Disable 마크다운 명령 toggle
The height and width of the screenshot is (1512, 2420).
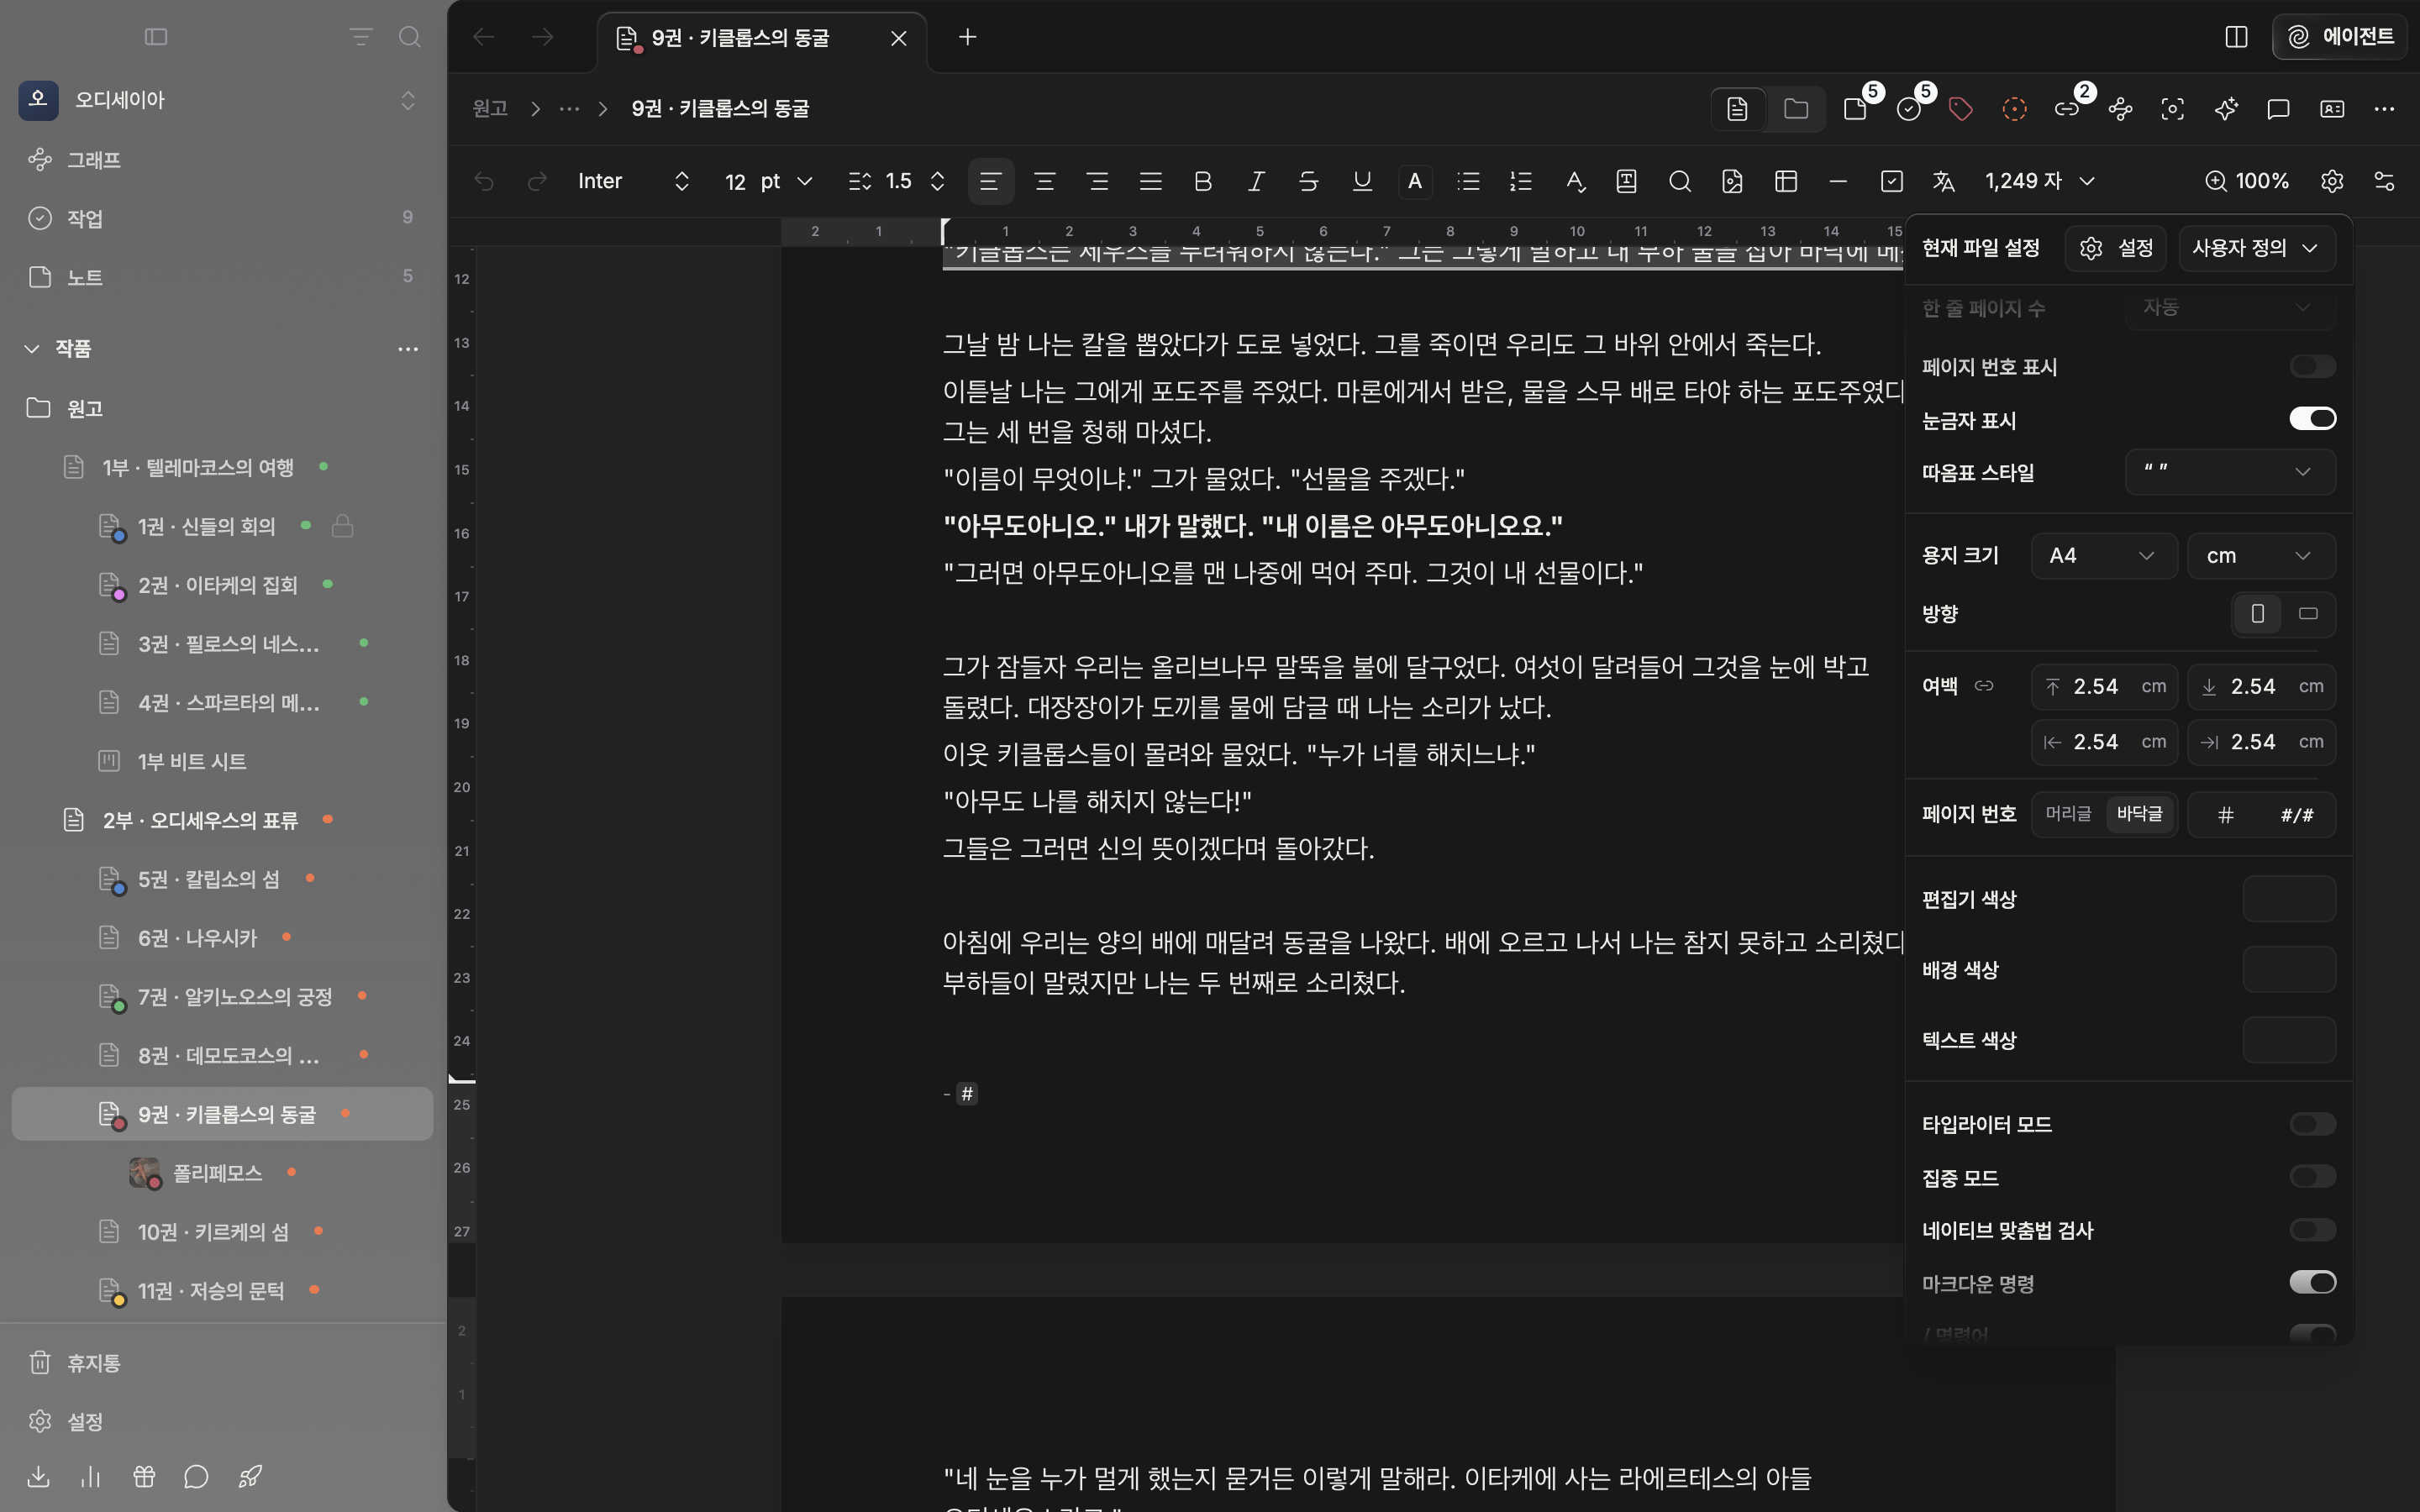coord(2312,1283)
